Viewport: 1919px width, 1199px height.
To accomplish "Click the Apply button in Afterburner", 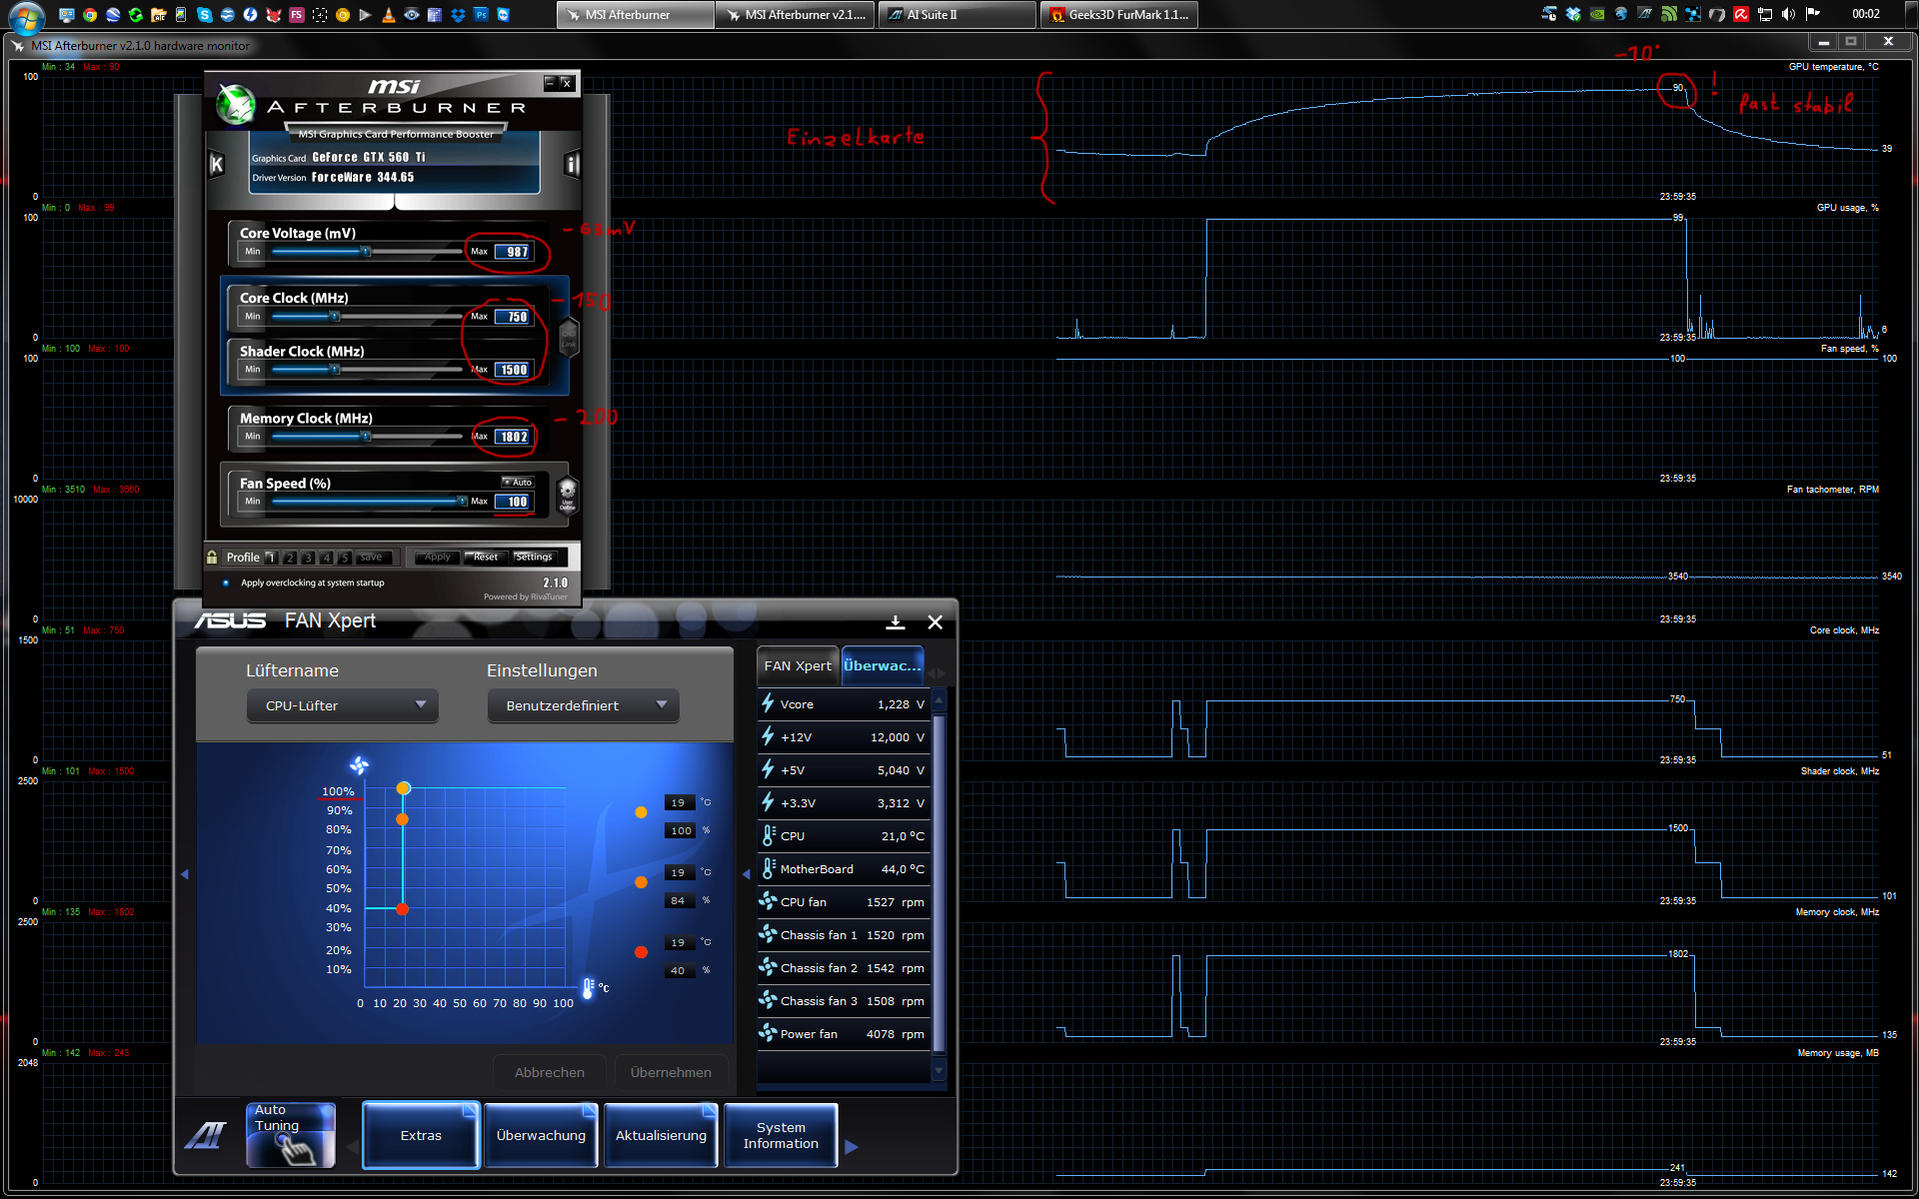I will coord(437,557).
